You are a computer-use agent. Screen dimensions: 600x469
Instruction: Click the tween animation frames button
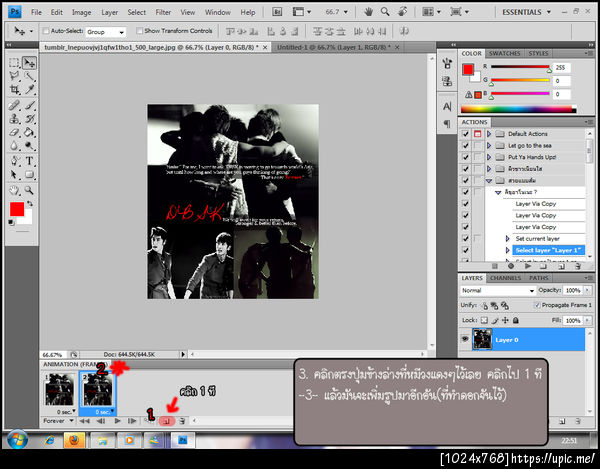[x=148, y=421]
